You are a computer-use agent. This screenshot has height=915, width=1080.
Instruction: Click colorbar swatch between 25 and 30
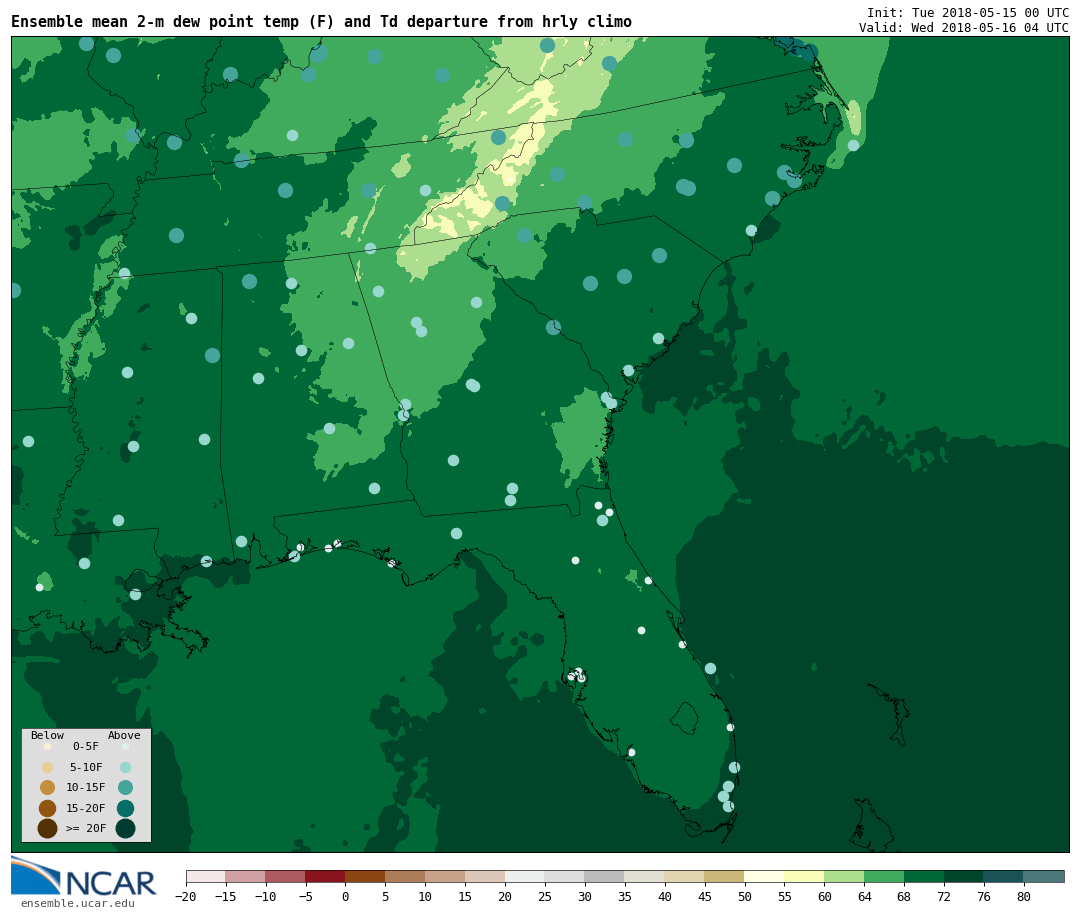(x=565, y=876)
